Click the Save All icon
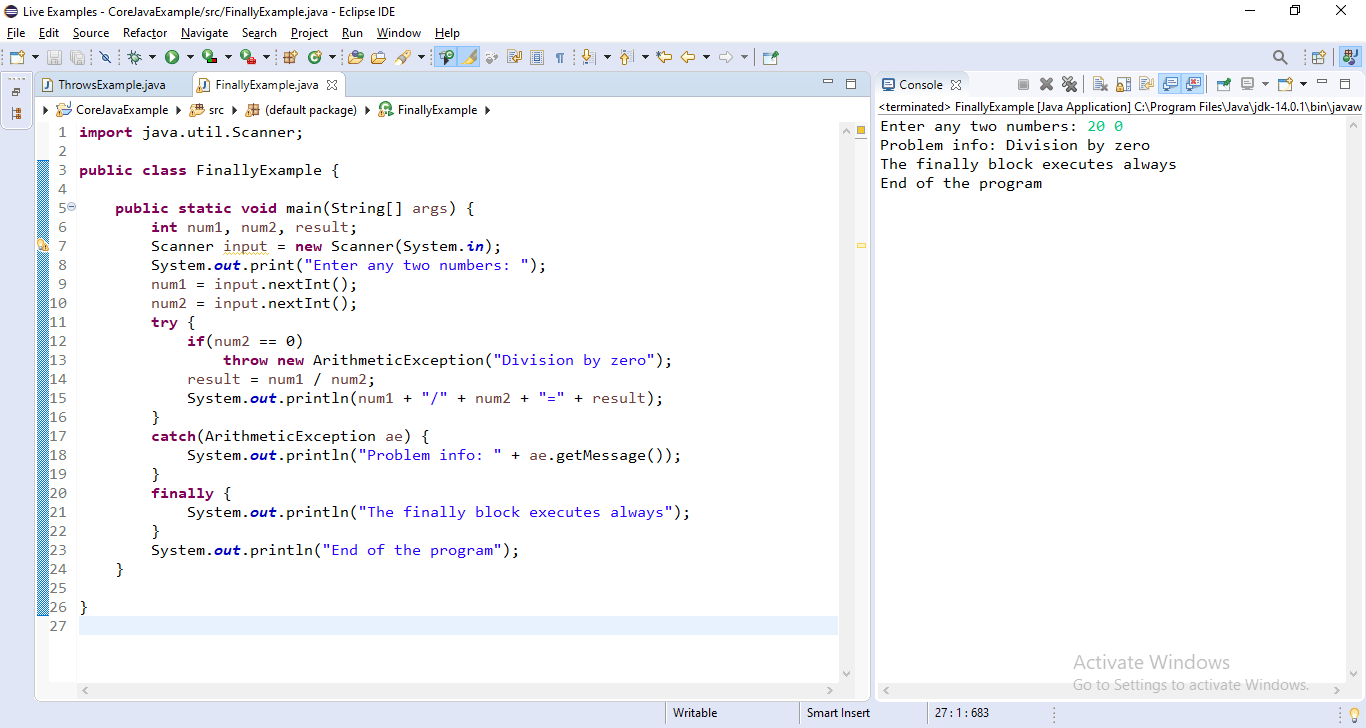The image size is (1366, 728). [77, 57]
